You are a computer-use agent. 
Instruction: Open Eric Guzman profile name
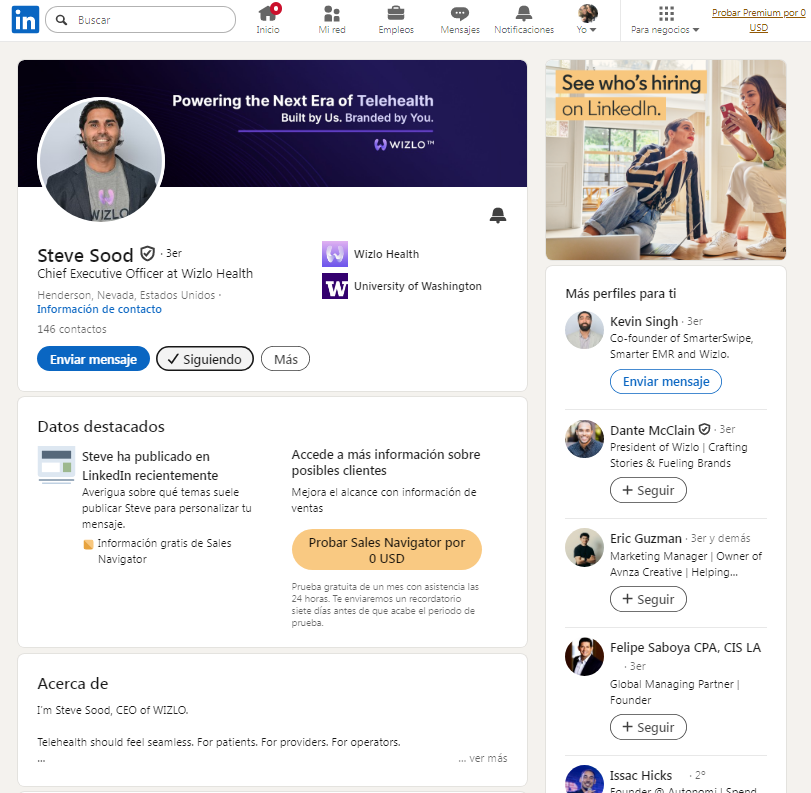(645, 538)
